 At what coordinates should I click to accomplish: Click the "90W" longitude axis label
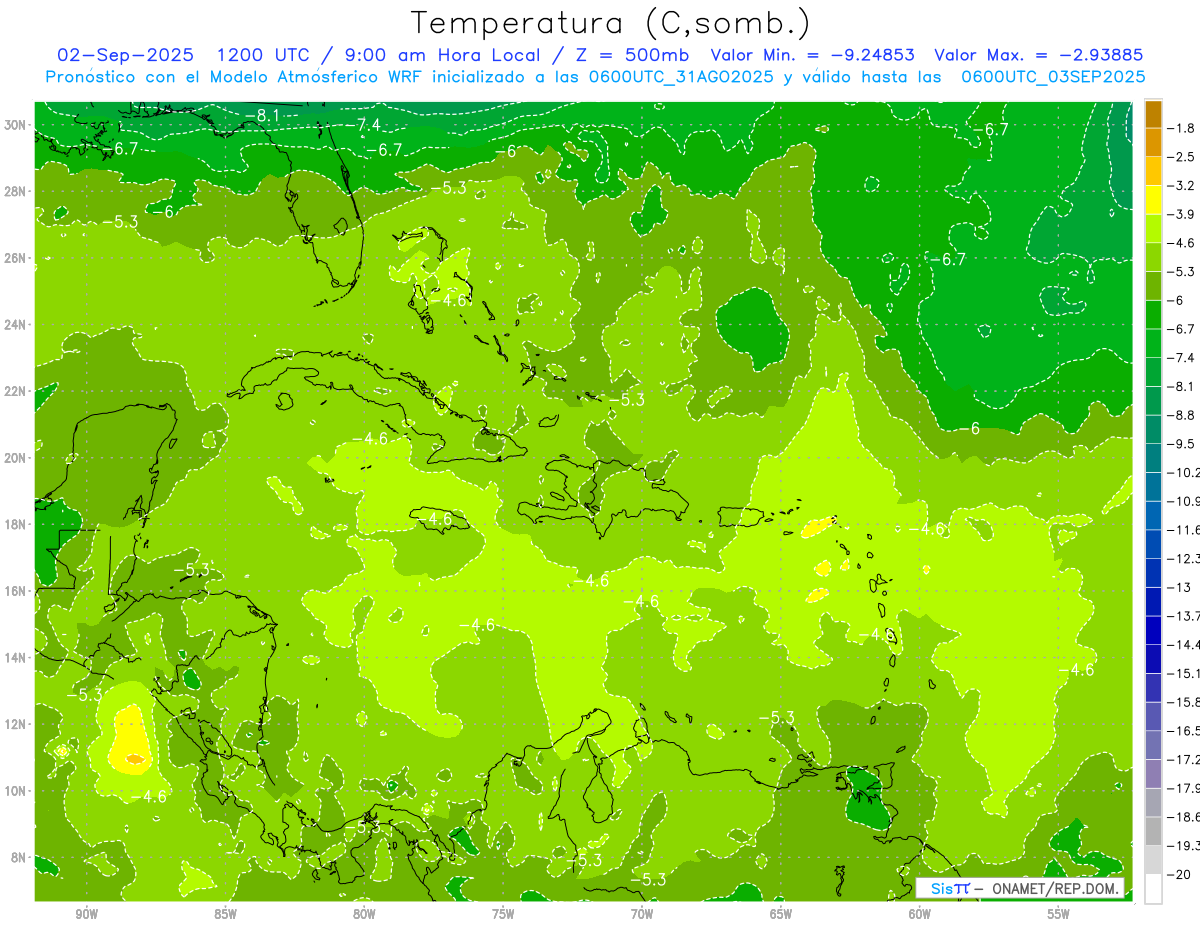86,913
